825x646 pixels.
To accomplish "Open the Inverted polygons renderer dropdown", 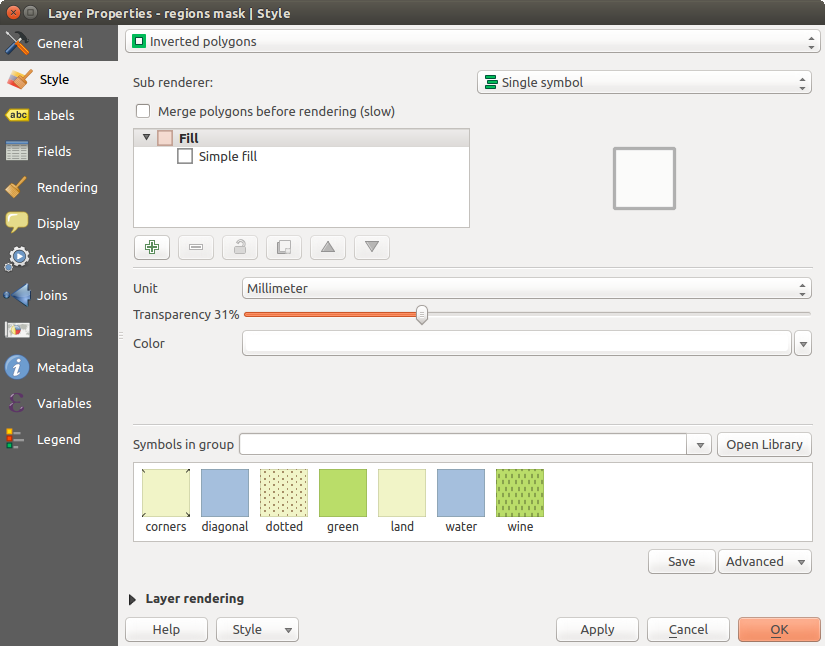I will (x=472, y=42).
